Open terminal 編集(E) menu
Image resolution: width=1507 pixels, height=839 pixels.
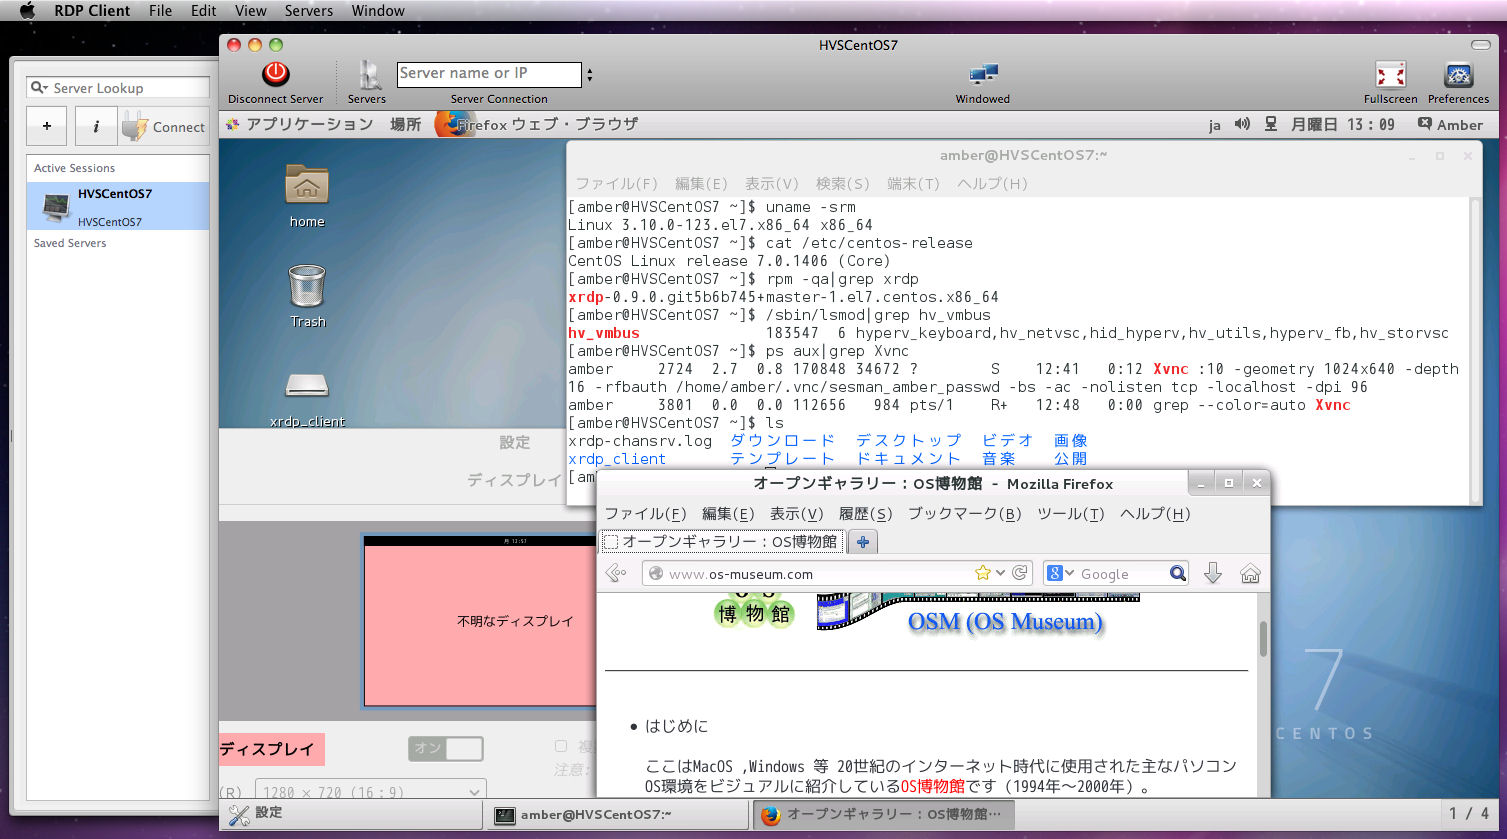tap(701, 183)
